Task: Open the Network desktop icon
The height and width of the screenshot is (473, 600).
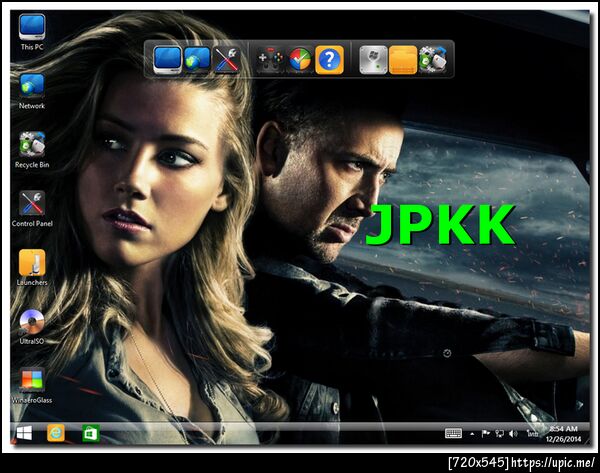Action: coord(32,91)
